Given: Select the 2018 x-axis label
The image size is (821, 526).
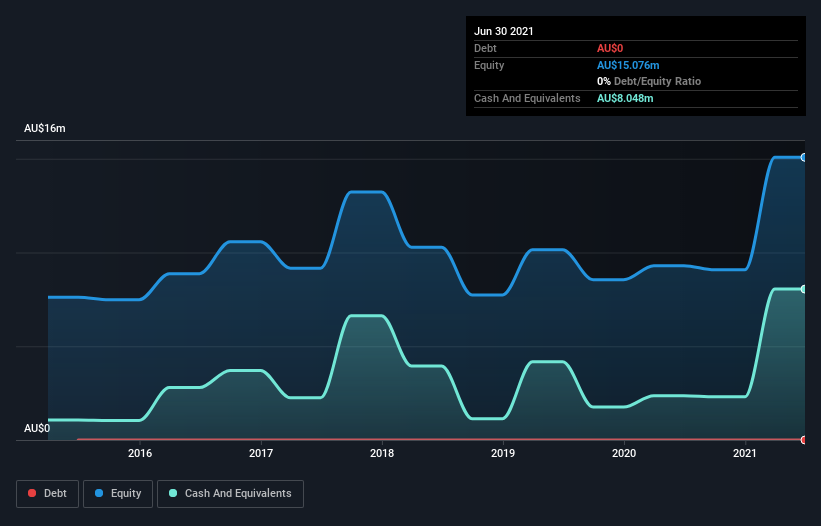Looking at the screenshot, I should click(x=382, y=453).
